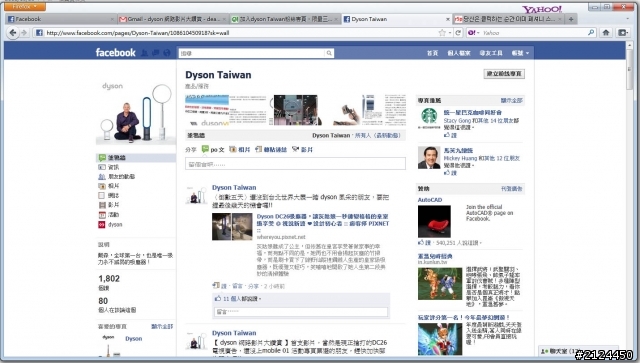Like the AutoCAD sponsored page
This screenshot has height=363, width=640.
(424, 243)
